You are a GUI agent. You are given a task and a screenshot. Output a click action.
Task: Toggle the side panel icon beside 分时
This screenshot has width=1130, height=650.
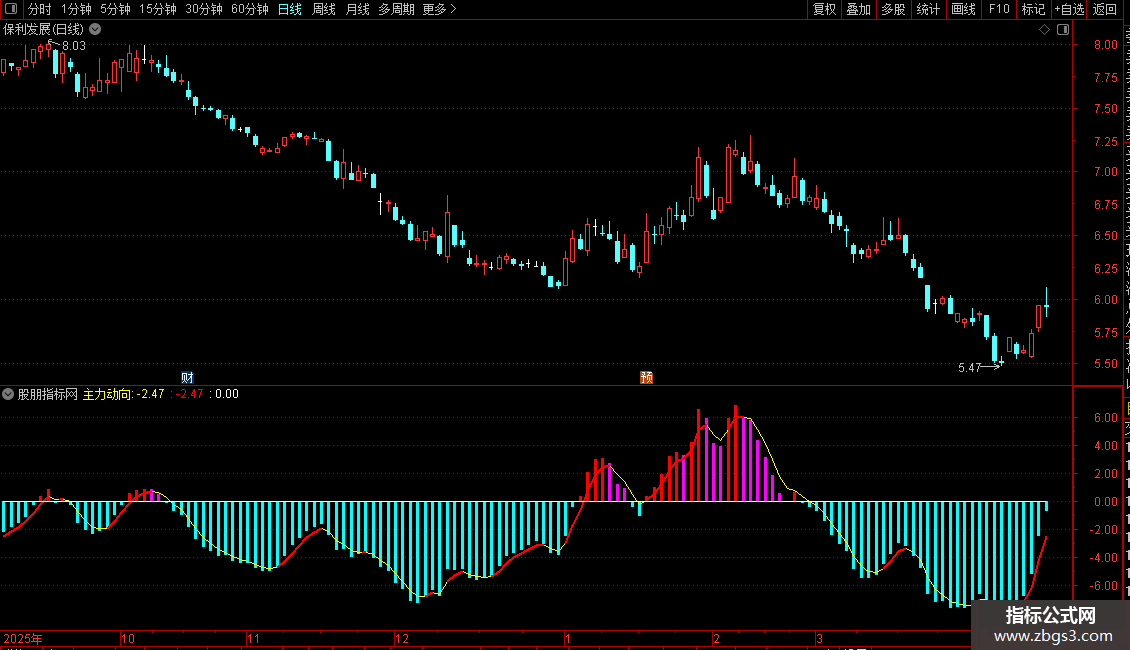coord(11,9)
